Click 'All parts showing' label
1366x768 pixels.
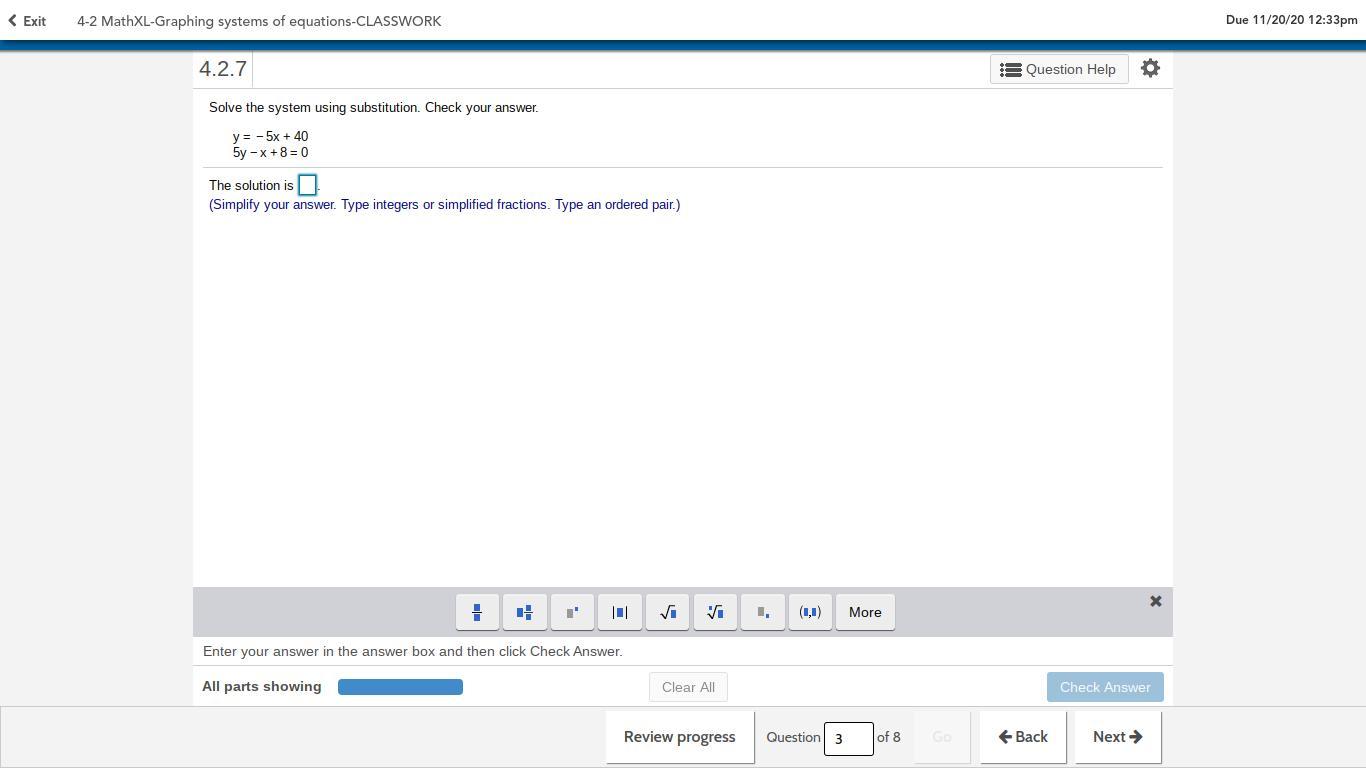click(262, 686)
